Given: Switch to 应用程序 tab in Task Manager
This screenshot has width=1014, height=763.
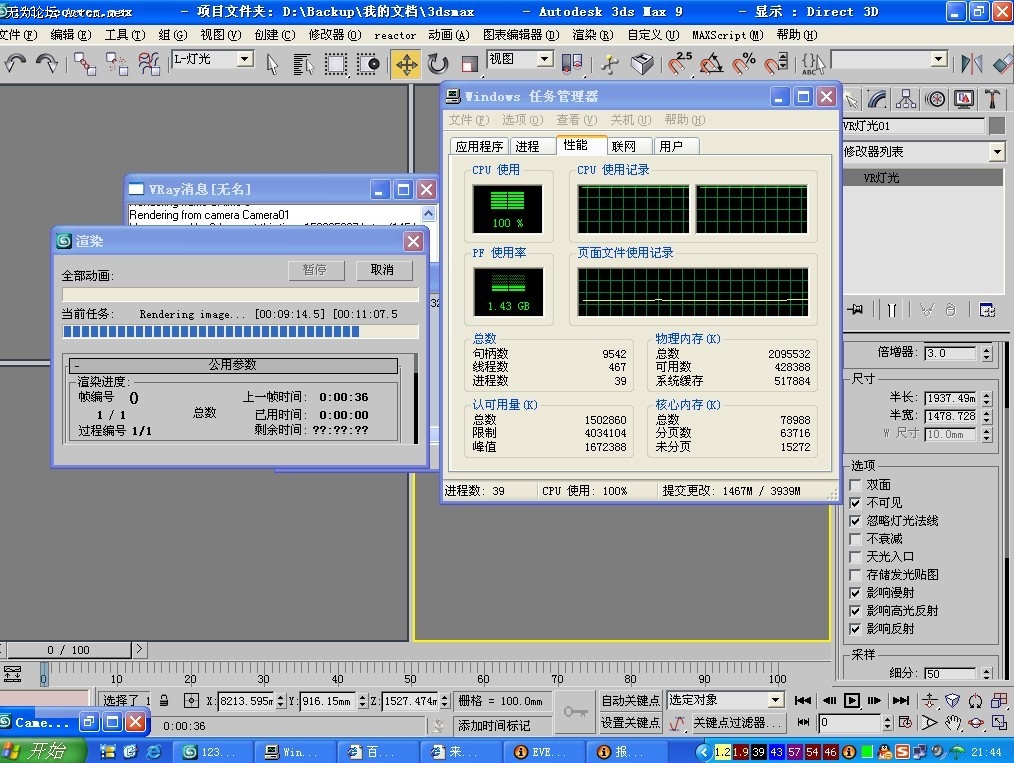Looking at the screenshot, I should click(x=479, y=147).
